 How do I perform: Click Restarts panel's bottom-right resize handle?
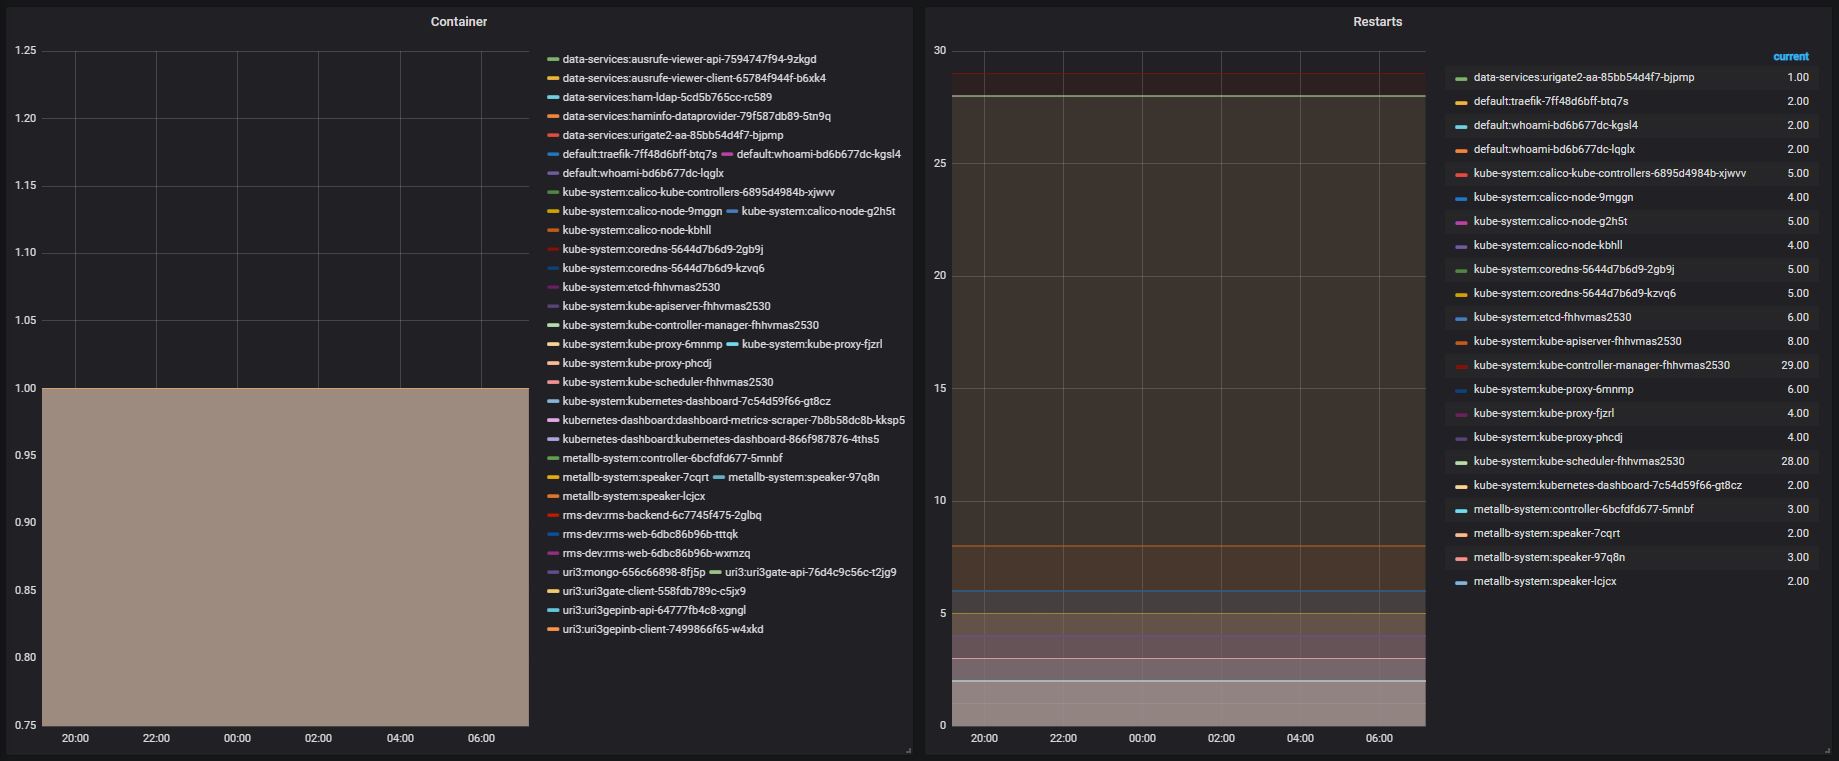tap(1827, 750)
